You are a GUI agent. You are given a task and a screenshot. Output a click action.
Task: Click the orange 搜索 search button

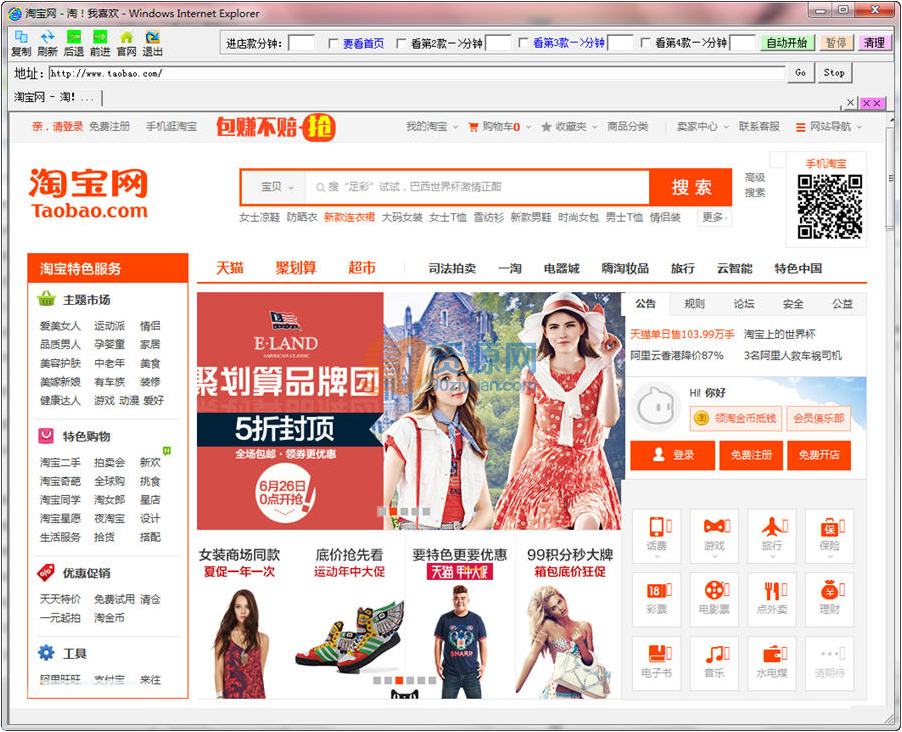(x=691, y=187)
